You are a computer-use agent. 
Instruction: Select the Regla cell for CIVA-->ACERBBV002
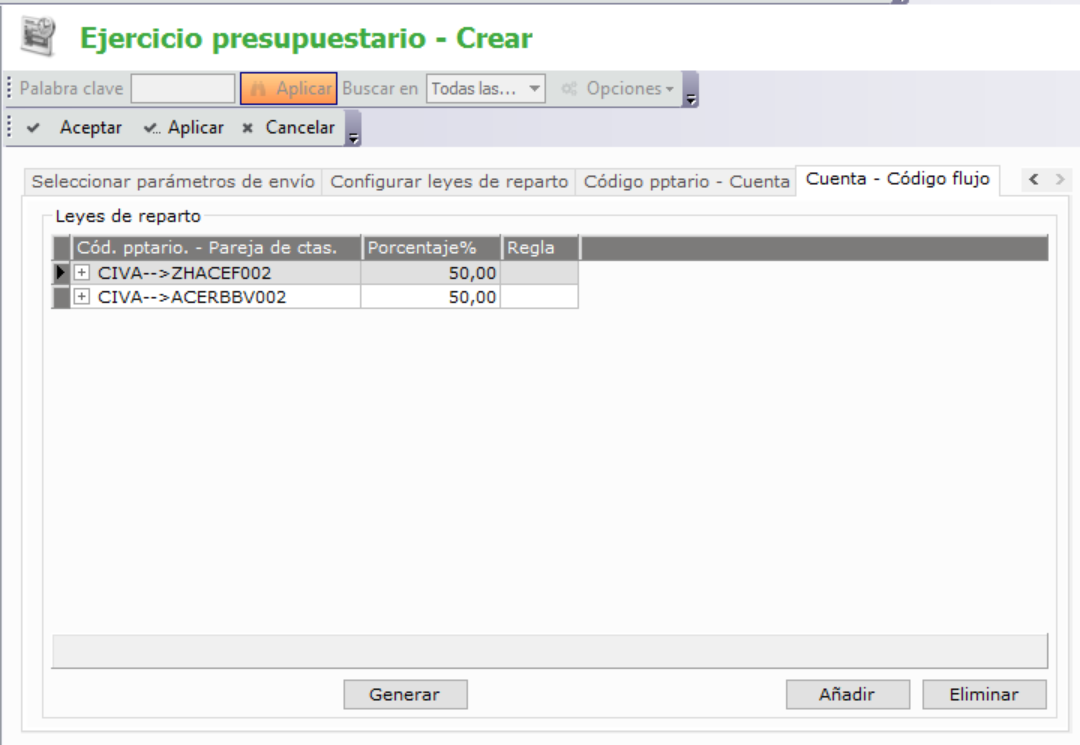[x=539, y=297]
